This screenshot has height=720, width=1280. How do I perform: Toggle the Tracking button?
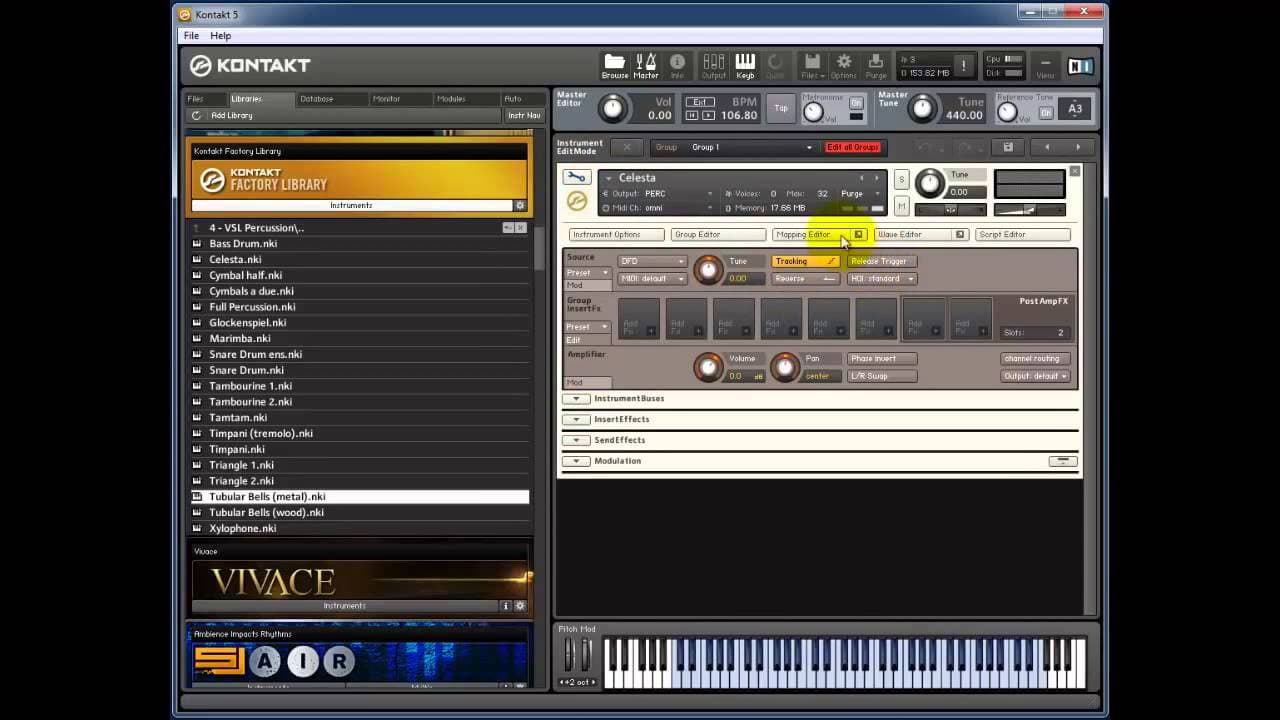pyautogui.click(x=805, y=261)
